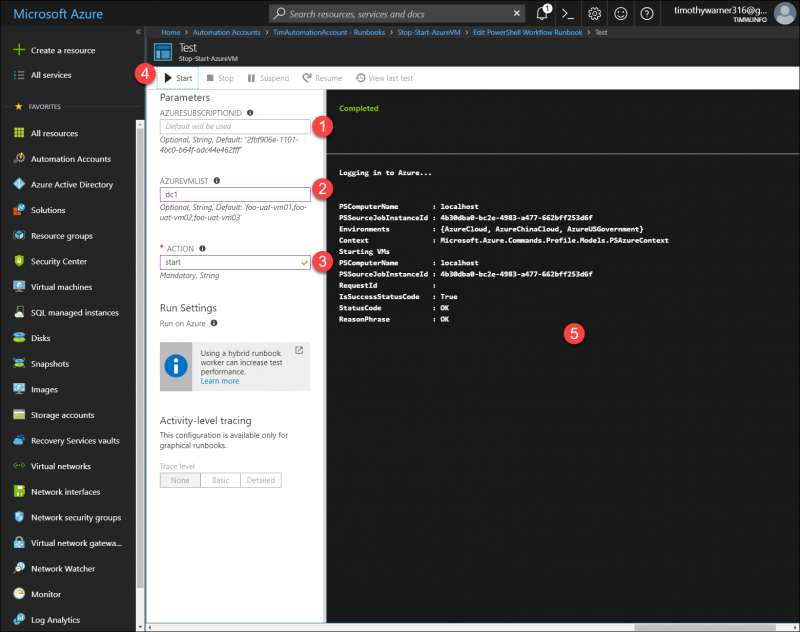Open the help question mark icon
This screenshot has height=632, width=800.
point(647,14)
